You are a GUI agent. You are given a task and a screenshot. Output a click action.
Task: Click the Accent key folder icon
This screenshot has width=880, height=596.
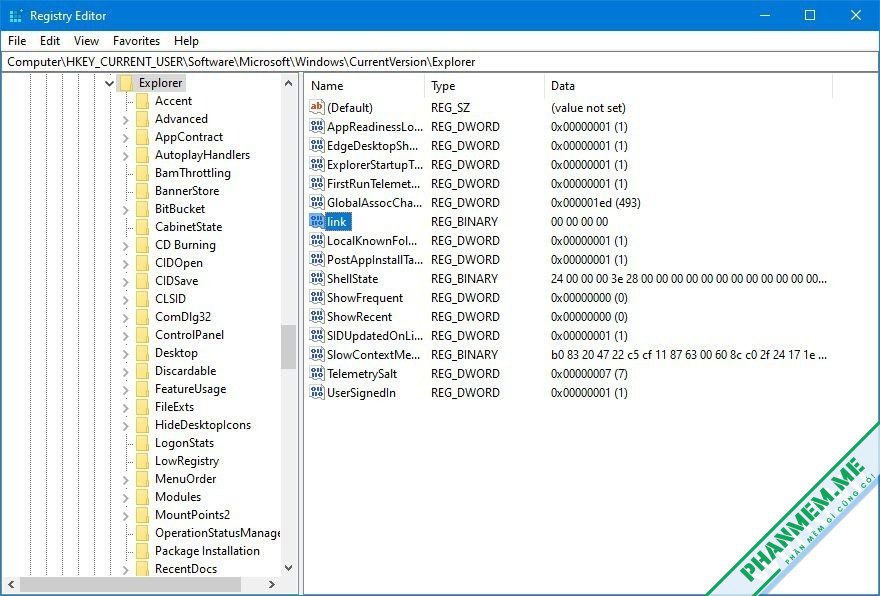coord(143,101)
